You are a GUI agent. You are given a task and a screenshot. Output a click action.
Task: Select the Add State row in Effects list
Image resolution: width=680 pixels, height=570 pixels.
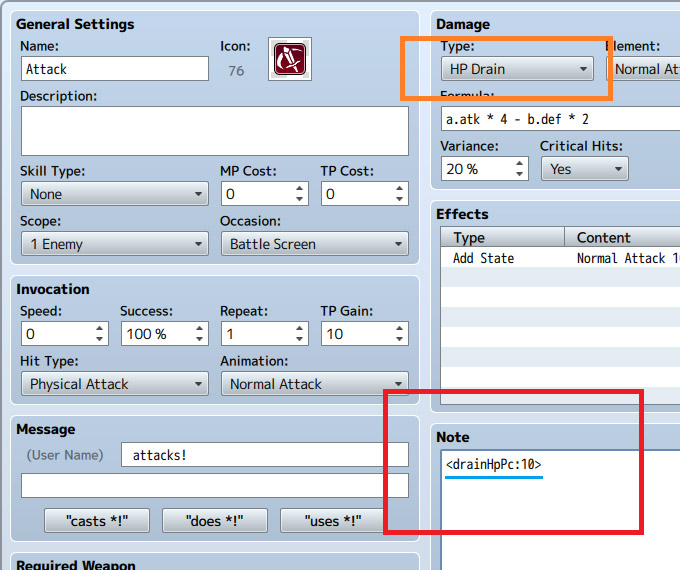560,258
